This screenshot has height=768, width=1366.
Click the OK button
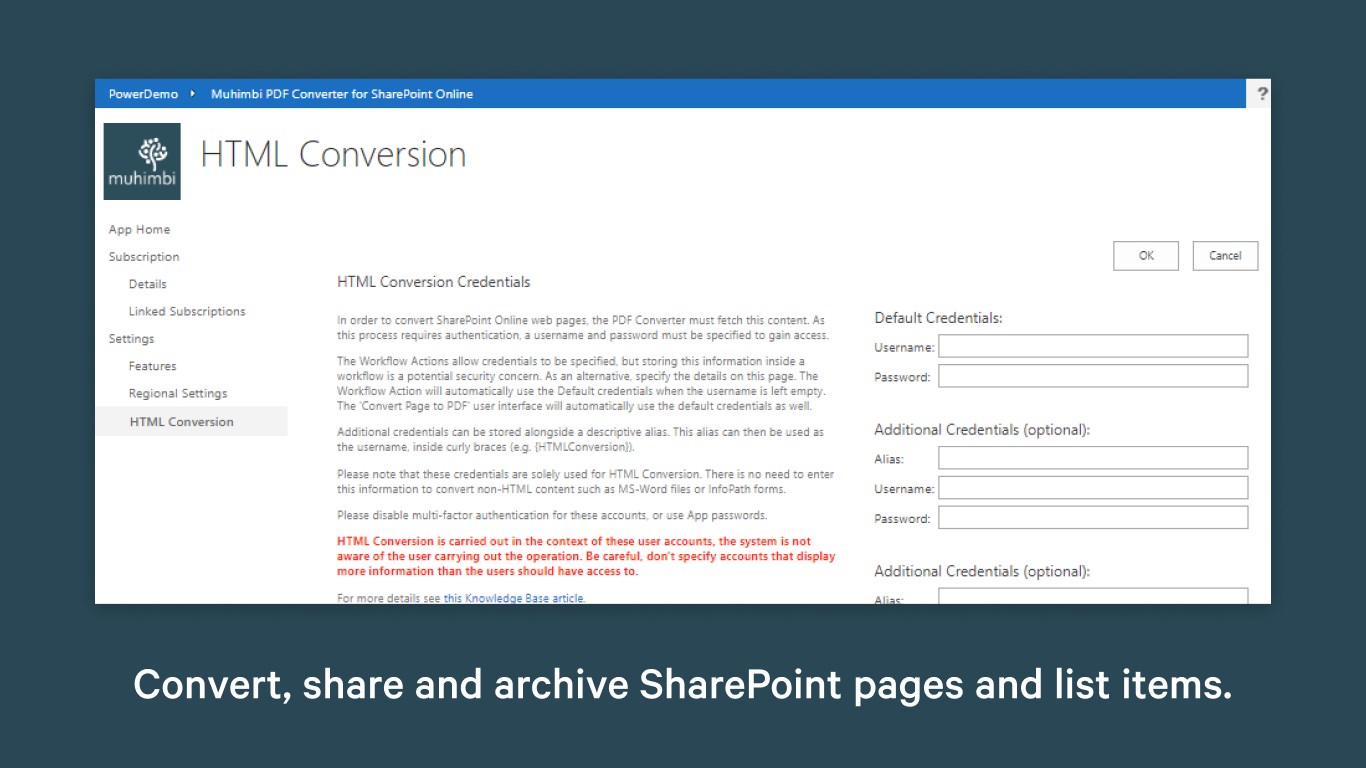[x=1146, y=256]
